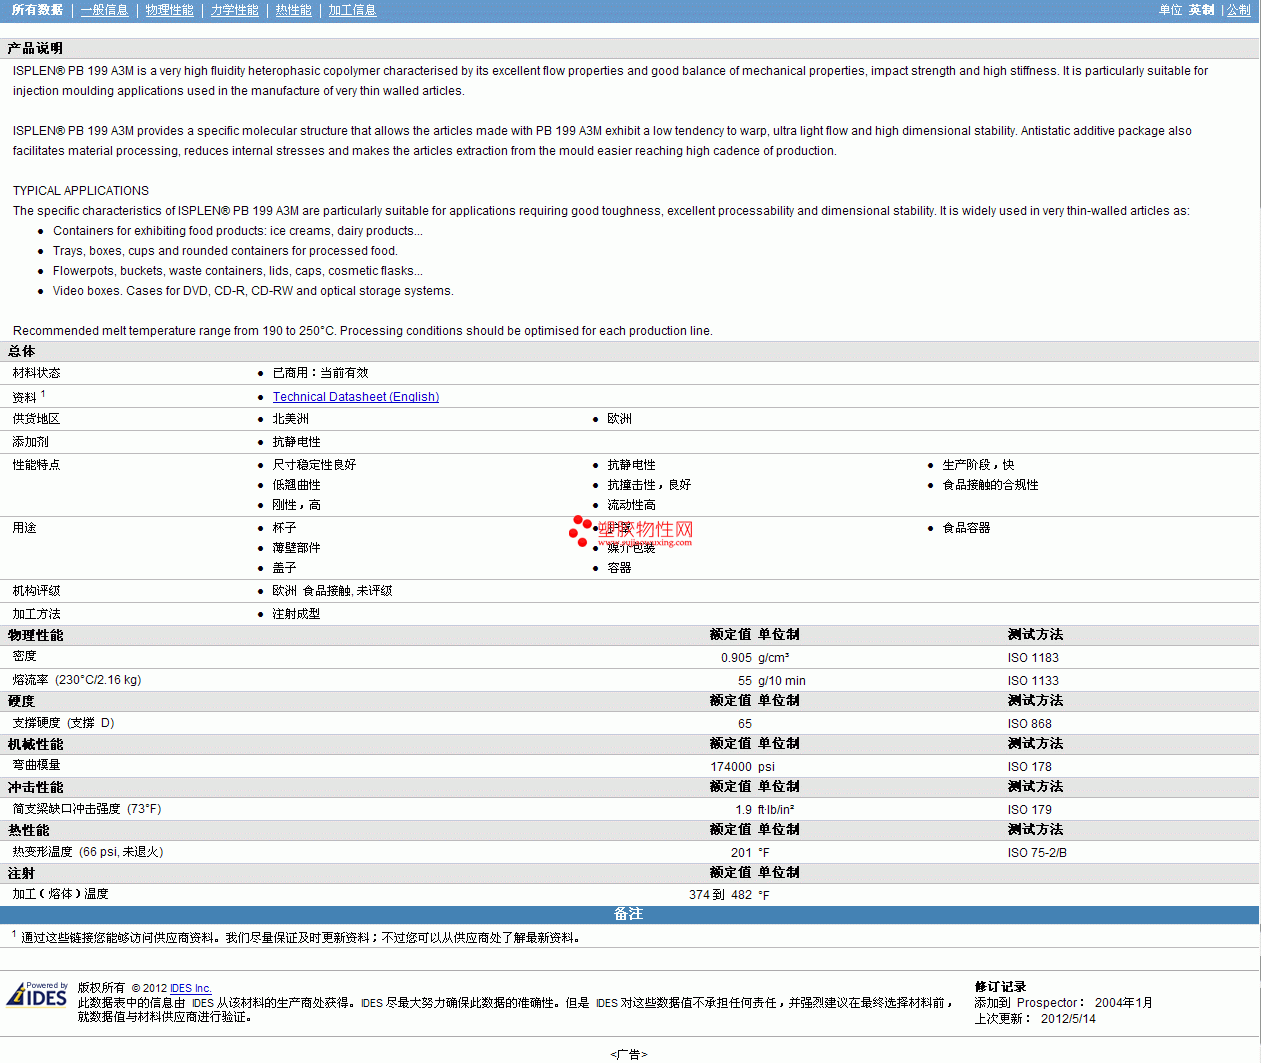Click the Powered by IDES logo
Image resolution: width=1261 pixels, height=1063 pixels.
tap(37, 995)
